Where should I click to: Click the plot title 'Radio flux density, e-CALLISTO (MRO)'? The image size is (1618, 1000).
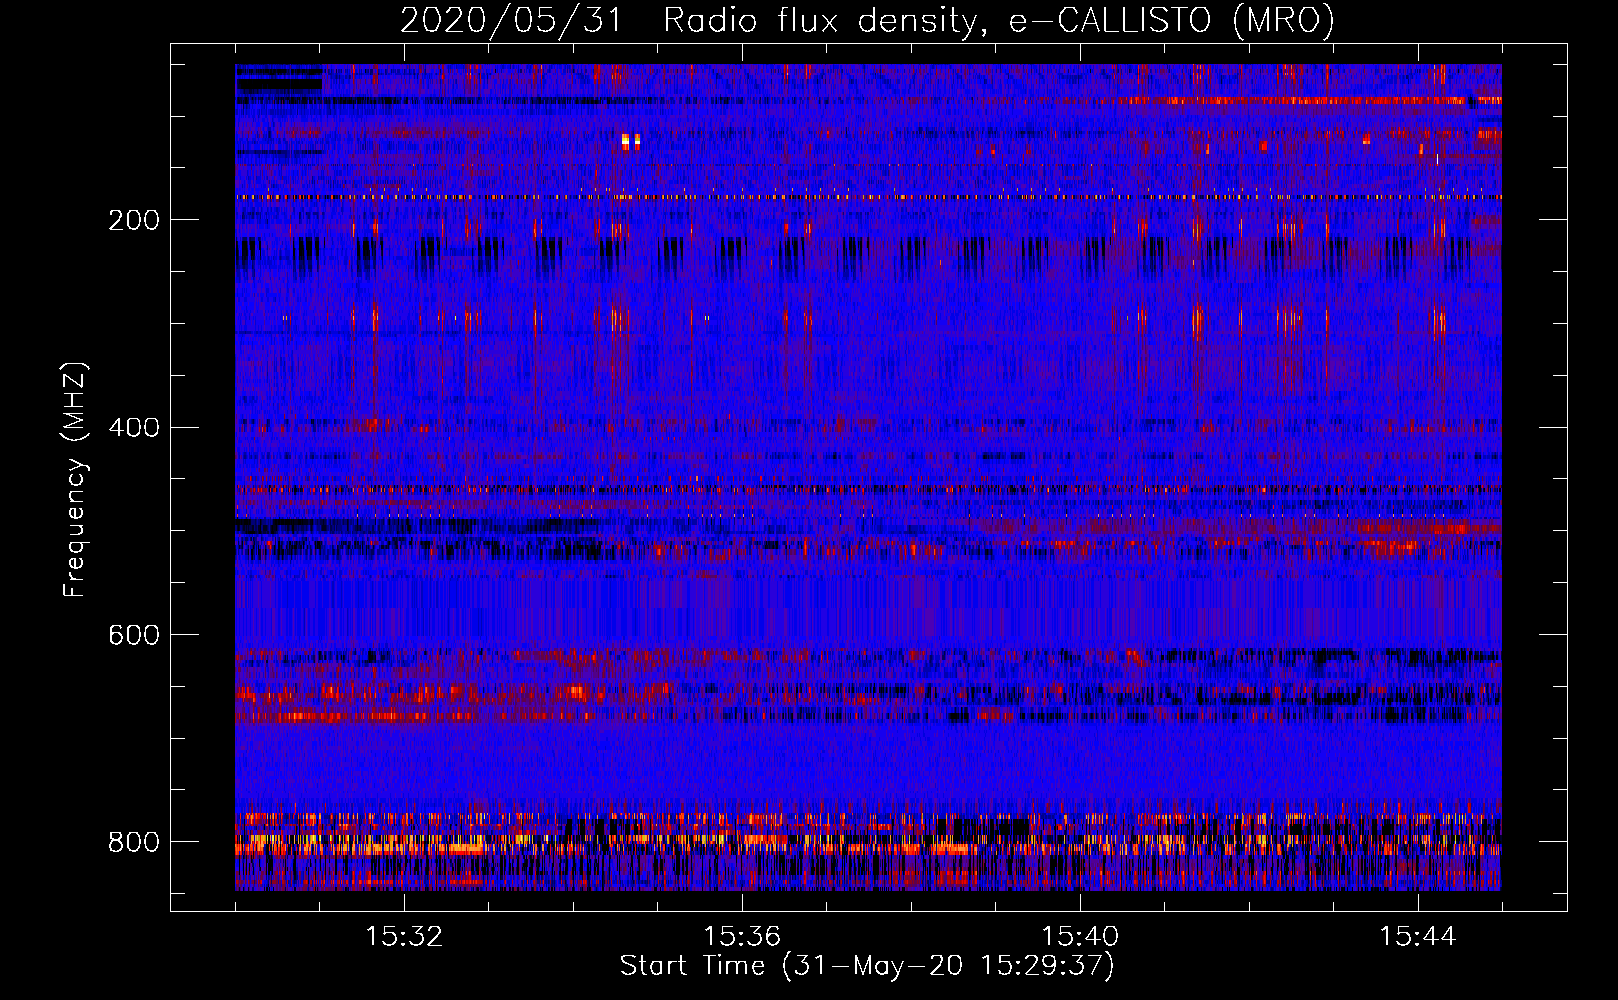pyautogui.click(x=999, y=21)
